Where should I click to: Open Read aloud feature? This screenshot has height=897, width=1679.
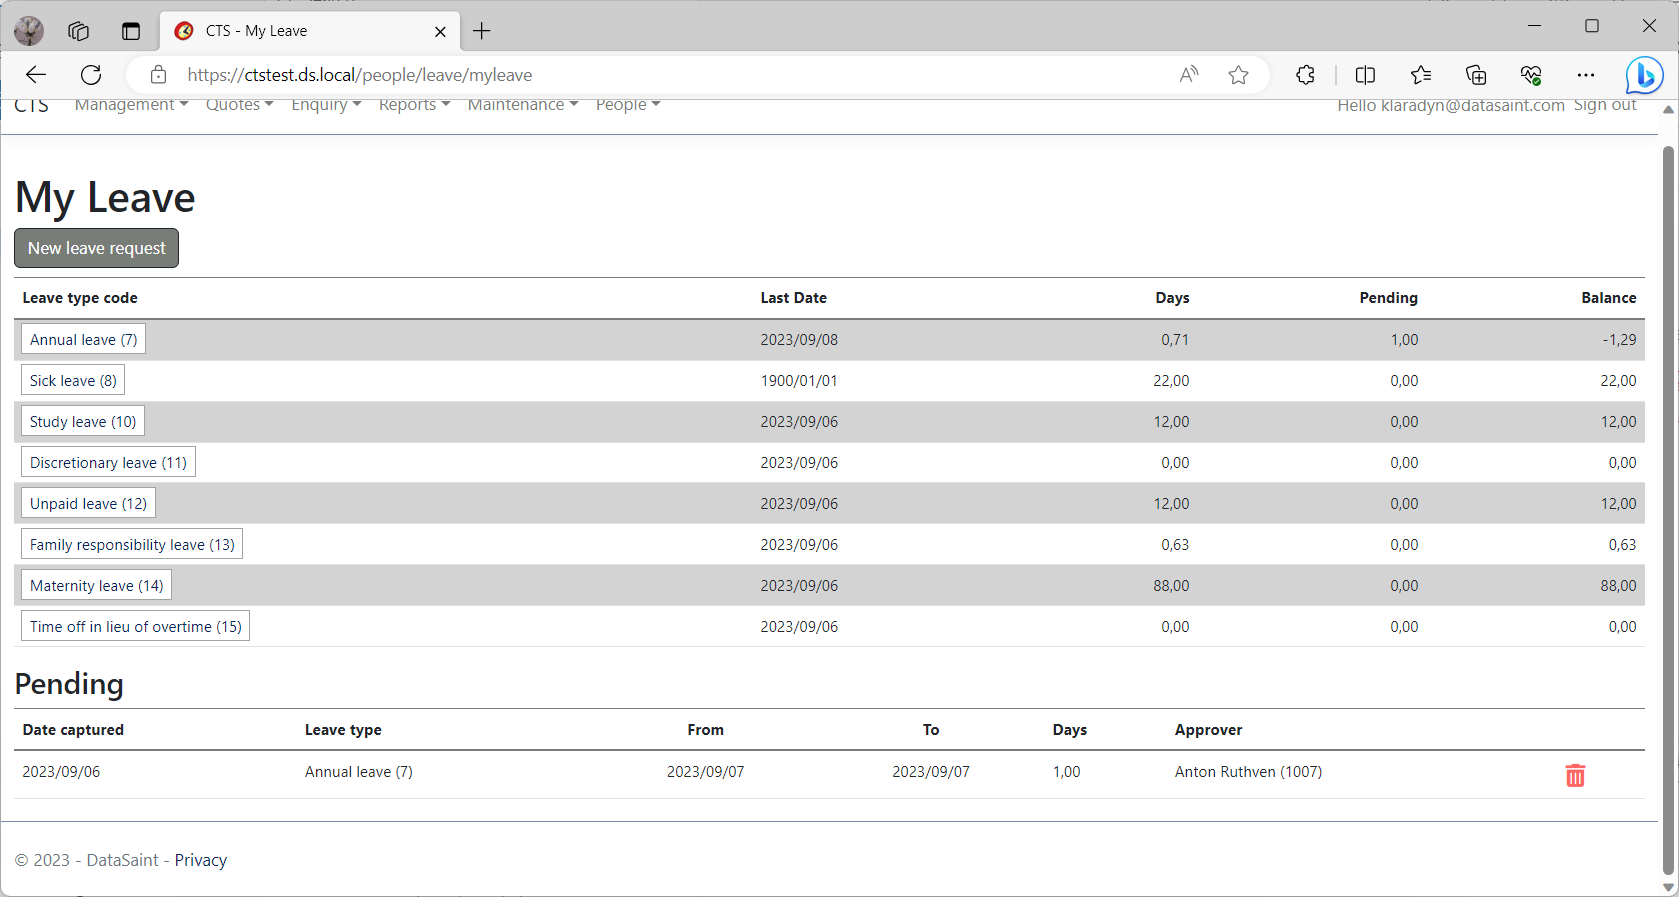pos(1189,75)
